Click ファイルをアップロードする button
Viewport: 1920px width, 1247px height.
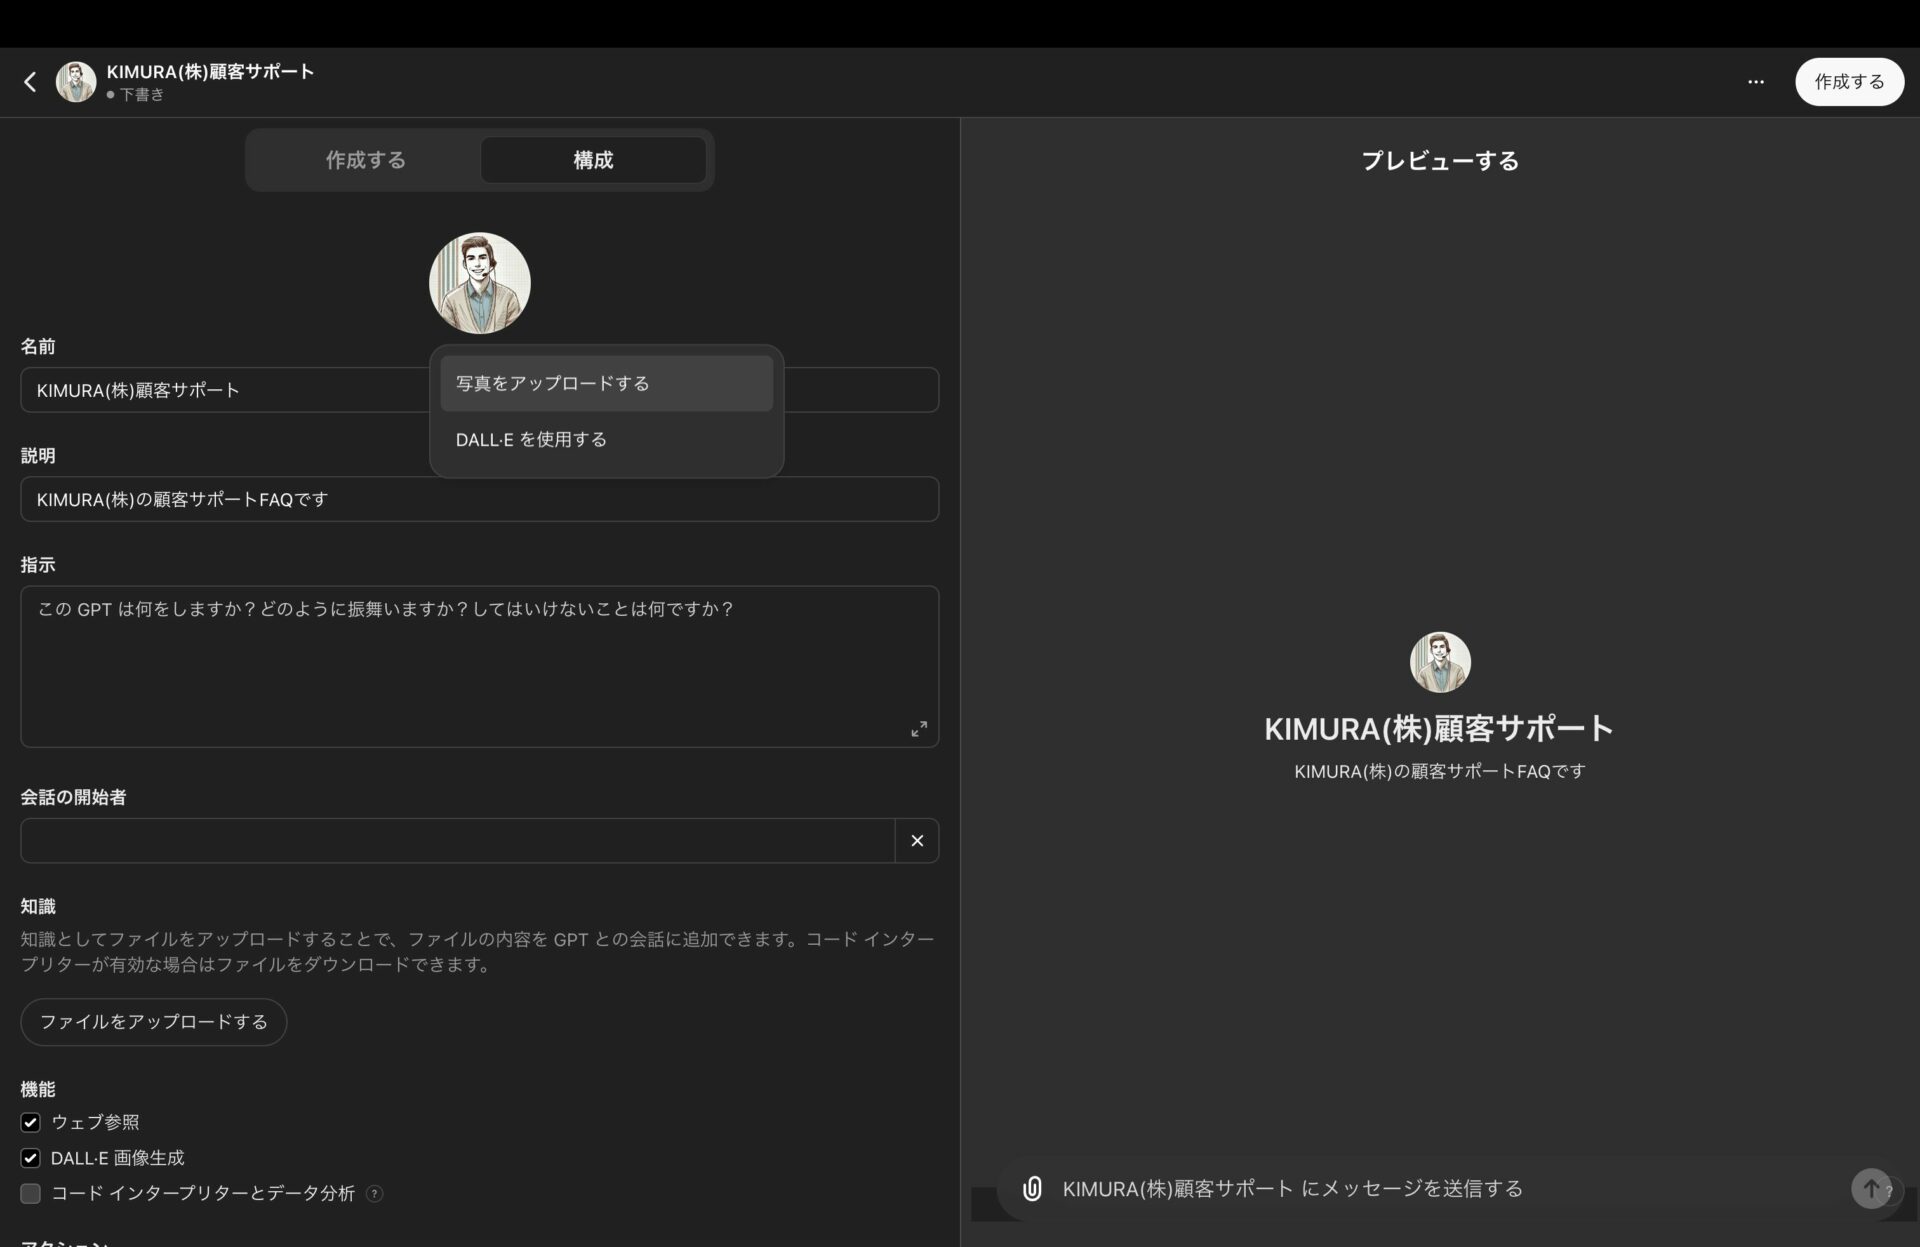tap(153, 1021)
